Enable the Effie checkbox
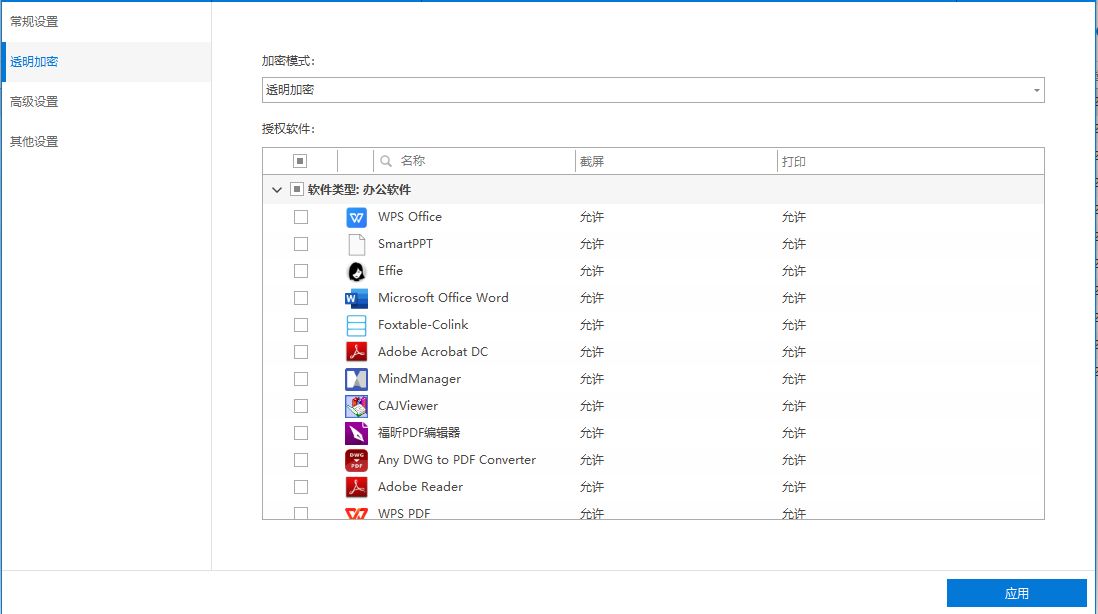This screenshot has height=614, width=1098. tap(301, 271)
